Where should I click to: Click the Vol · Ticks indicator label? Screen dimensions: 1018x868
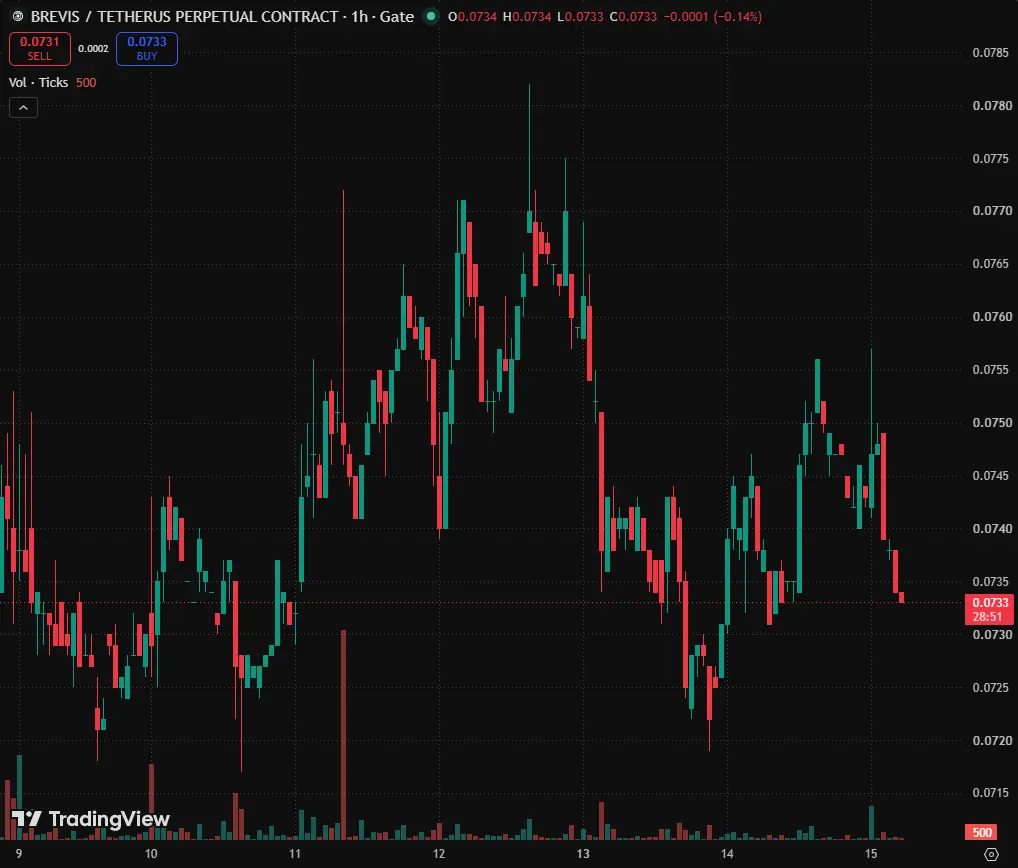(x=38, y=82)
